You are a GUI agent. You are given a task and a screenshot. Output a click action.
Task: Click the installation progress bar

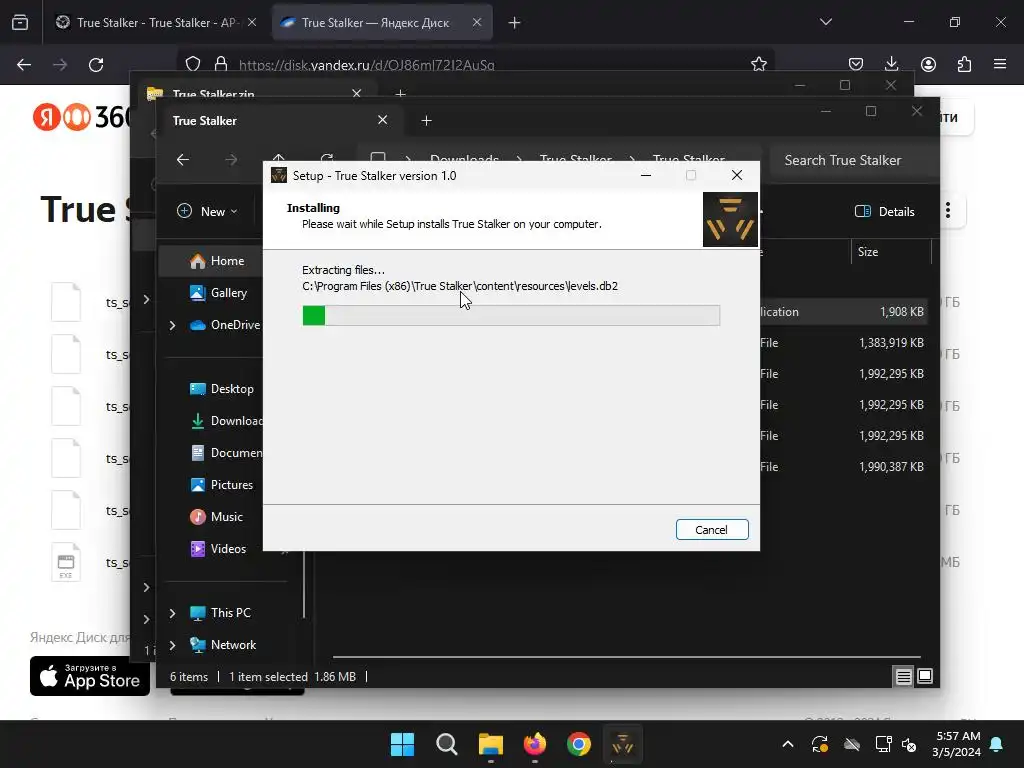[x=511, y=315]
